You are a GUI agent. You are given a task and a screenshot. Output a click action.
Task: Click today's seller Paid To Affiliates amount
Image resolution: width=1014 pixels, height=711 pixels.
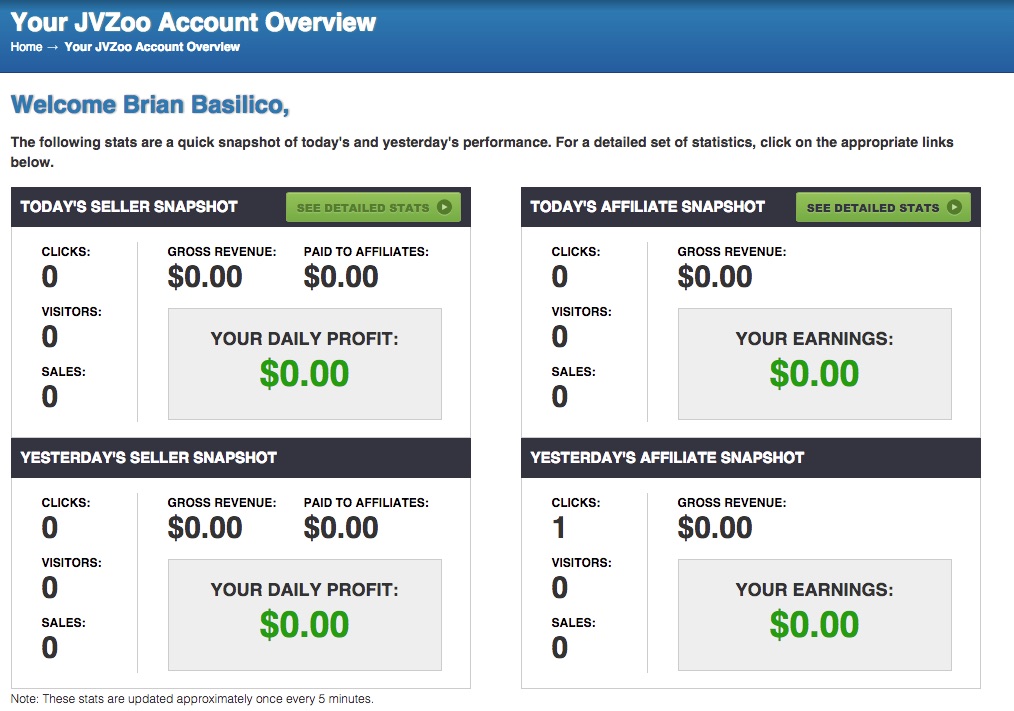click(x=341, y=277)
